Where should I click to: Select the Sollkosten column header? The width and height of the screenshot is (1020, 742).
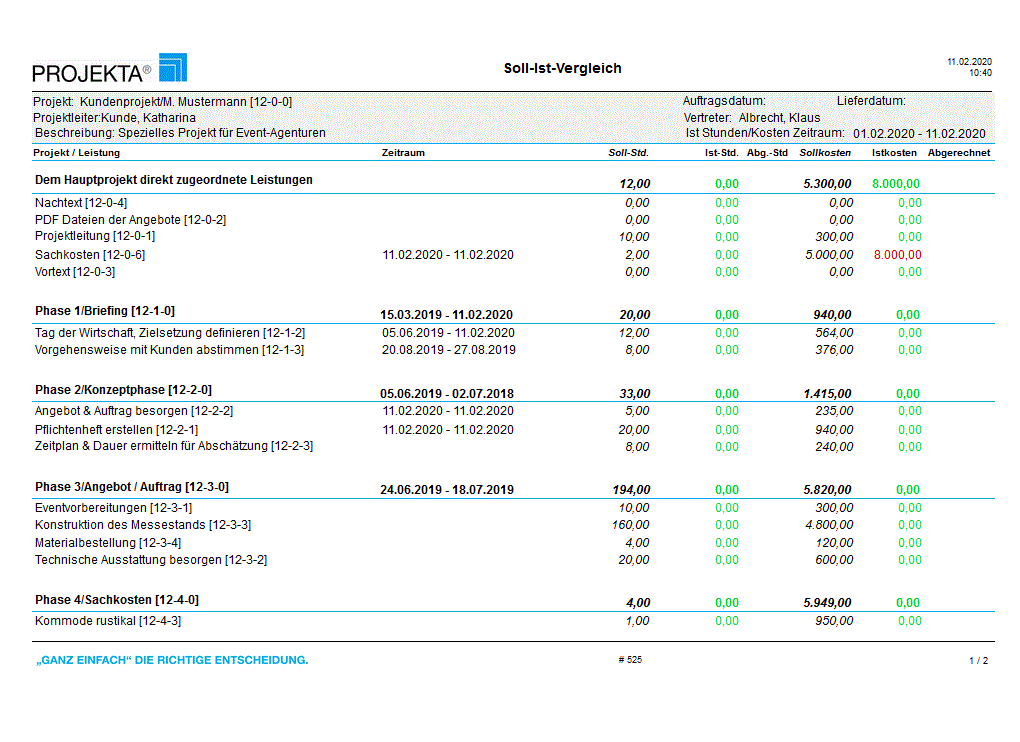click(825, 153)
